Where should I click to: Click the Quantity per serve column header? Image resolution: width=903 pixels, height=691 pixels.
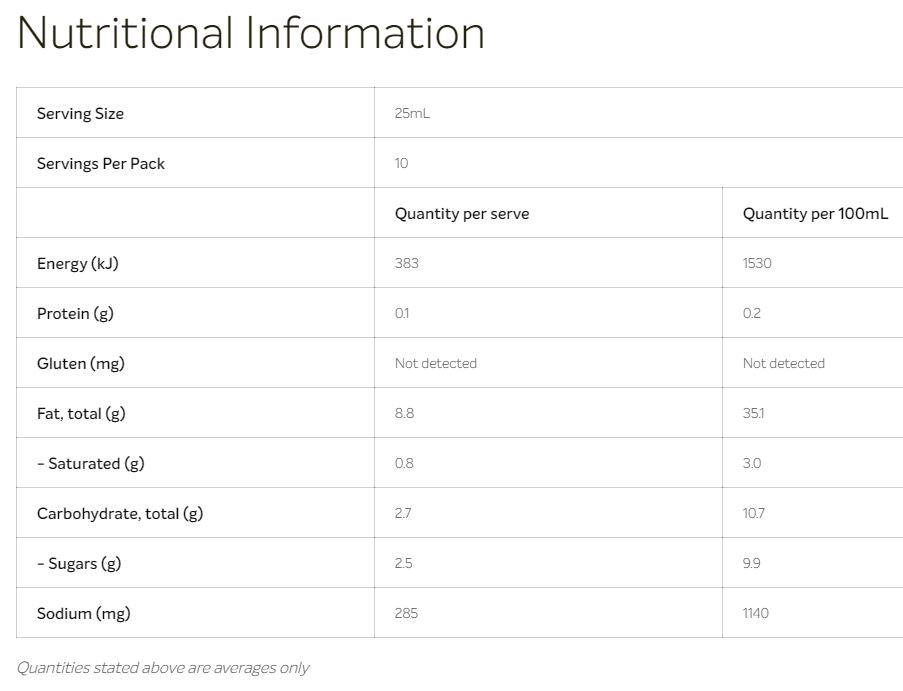point(462,213)
